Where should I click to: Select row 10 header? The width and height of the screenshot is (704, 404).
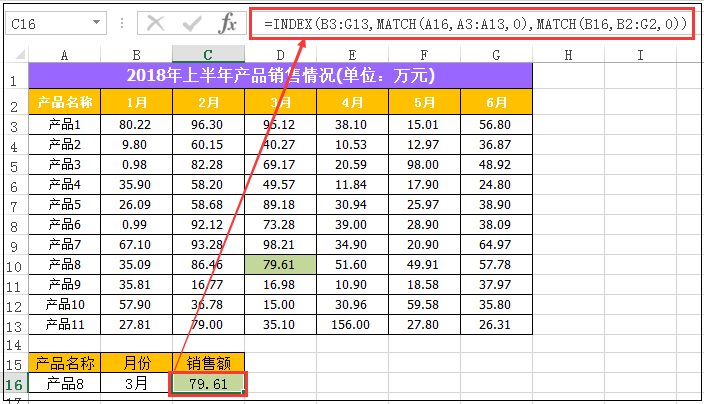[x=14, y=267]
